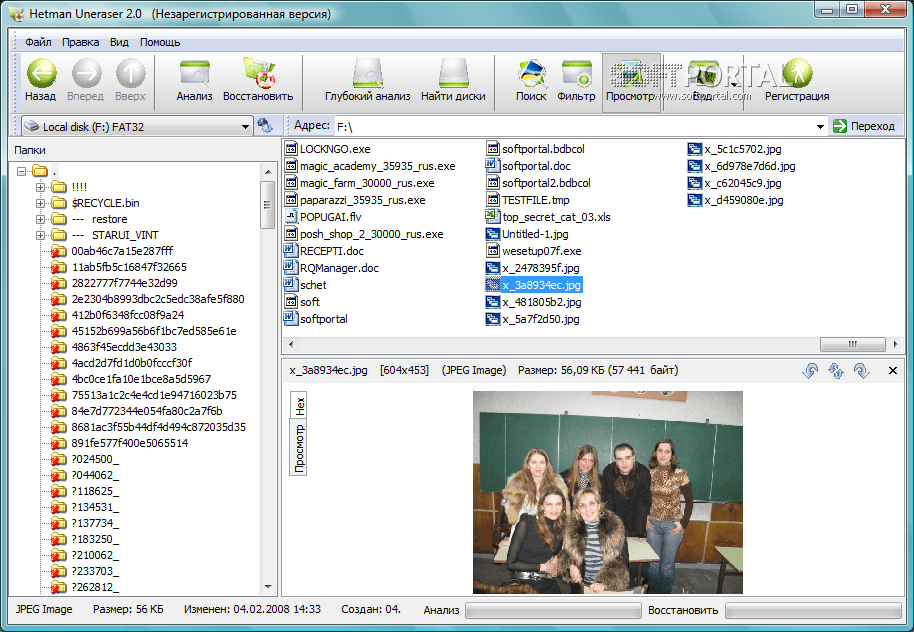The height and width of the screenshot is (632, 914).
Task: Select folder 4bc0ce1fa10e1bce8a5d5967
Action: click(x=131, y=379)
